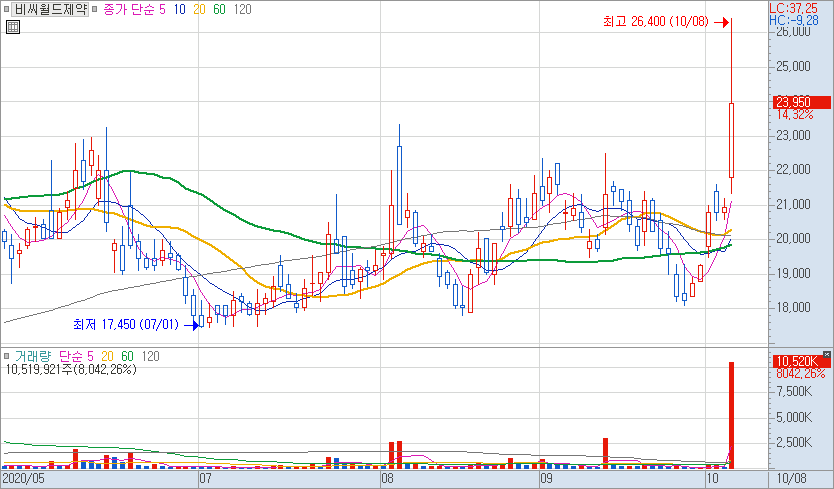Screen dimensions: 834x489
Task: Click the 21,000 price axis label
Action: click(x=794, y=204)
